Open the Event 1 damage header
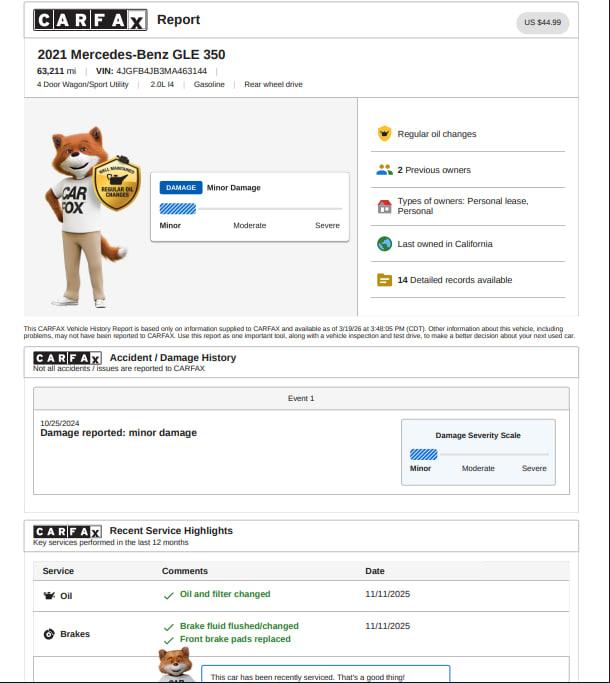 (x=301, y=398)
